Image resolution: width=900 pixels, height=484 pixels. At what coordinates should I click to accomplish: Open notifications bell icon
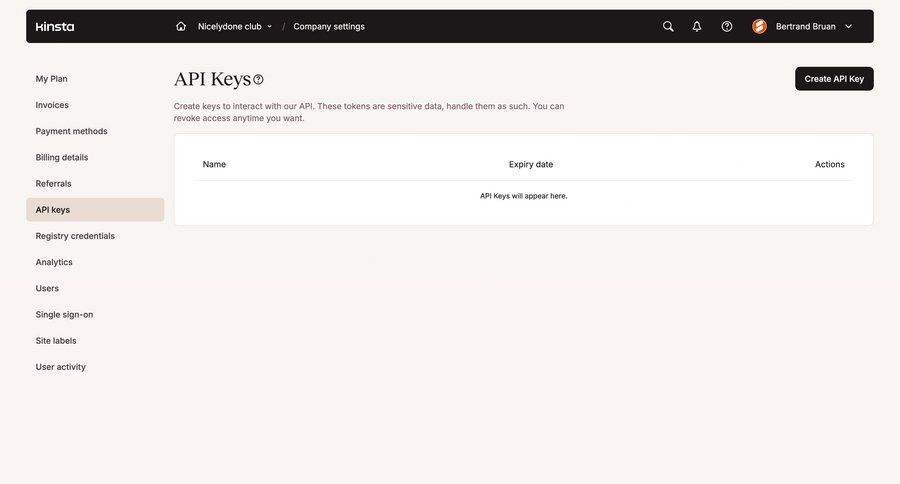[x=697, y=26]
